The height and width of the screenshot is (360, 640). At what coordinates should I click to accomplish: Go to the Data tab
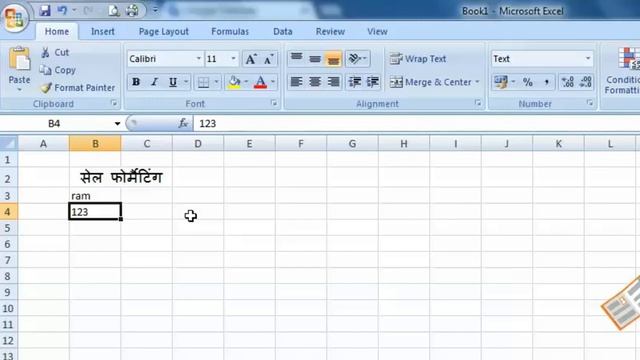282,31
